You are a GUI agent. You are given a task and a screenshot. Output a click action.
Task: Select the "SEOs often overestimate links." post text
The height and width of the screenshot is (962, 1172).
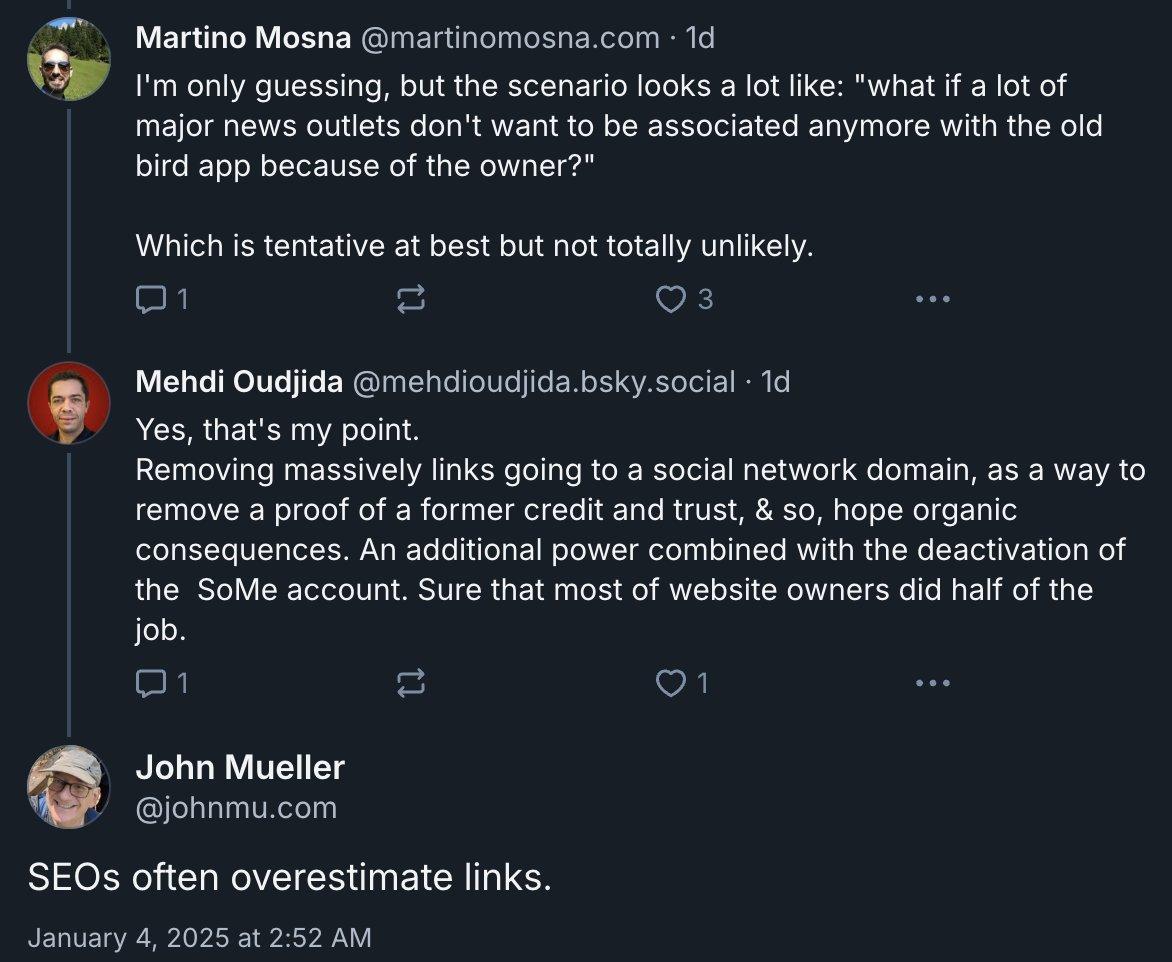(x=290, y=877)
